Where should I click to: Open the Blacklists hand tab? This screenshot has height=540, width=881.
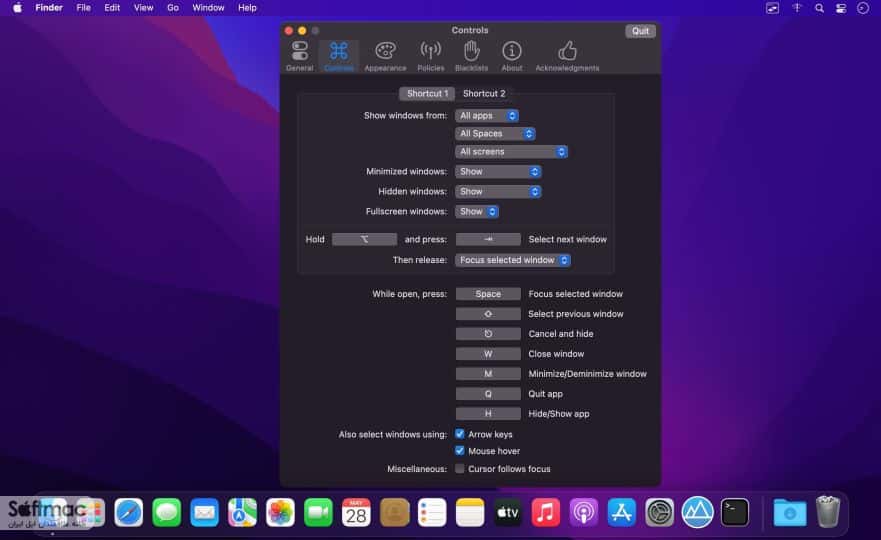point(471,56)
